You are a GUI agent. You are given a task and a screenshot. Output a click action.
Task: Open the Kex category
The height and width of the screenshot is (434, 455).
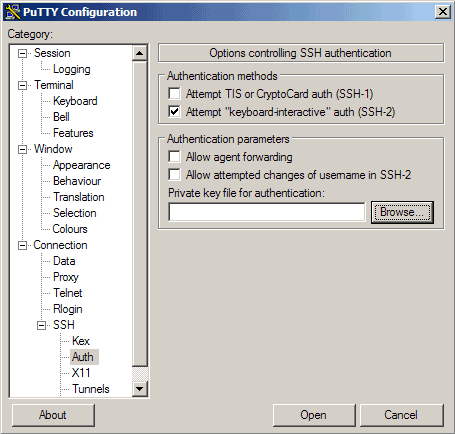(81, 341)
